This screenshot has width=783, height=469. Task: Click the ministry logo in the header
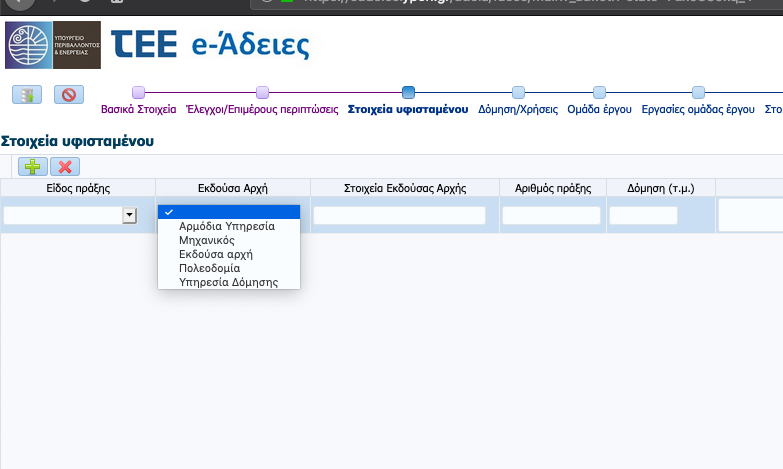(x=52, y=45)
